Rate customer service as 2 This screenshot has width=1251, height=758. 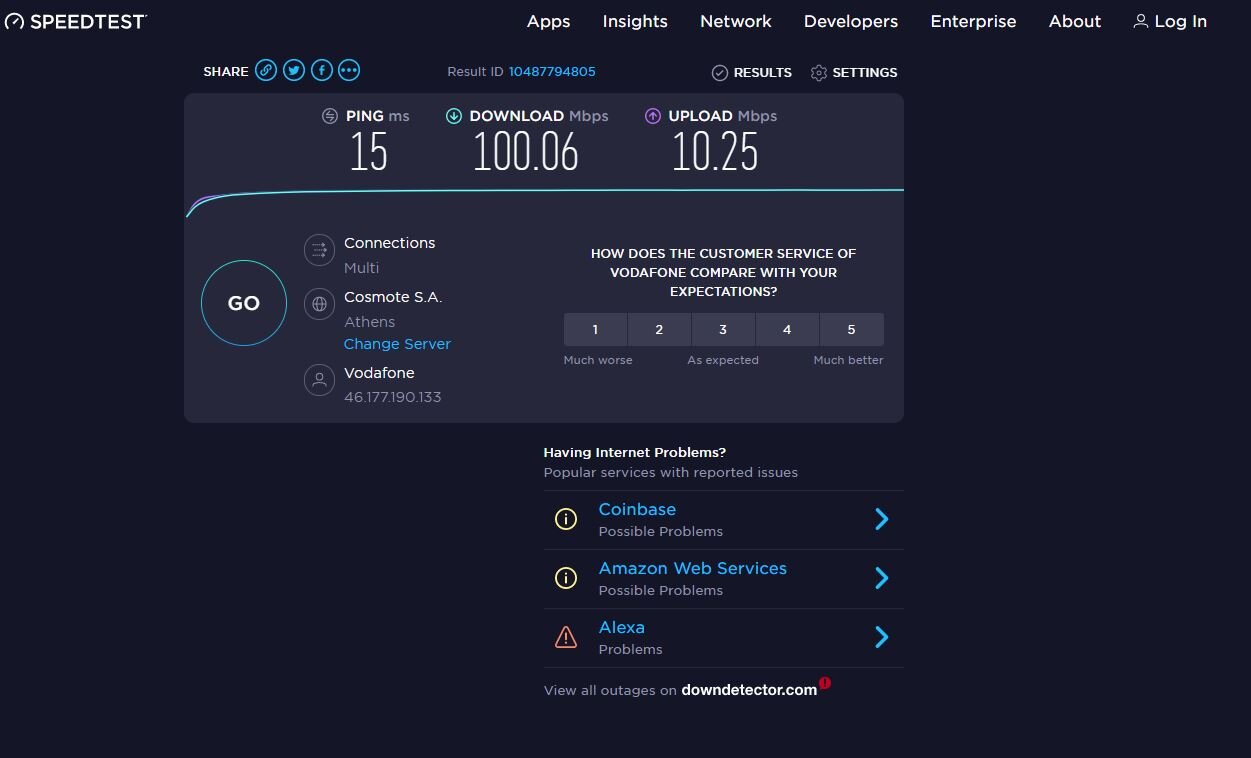coord(659,329)
